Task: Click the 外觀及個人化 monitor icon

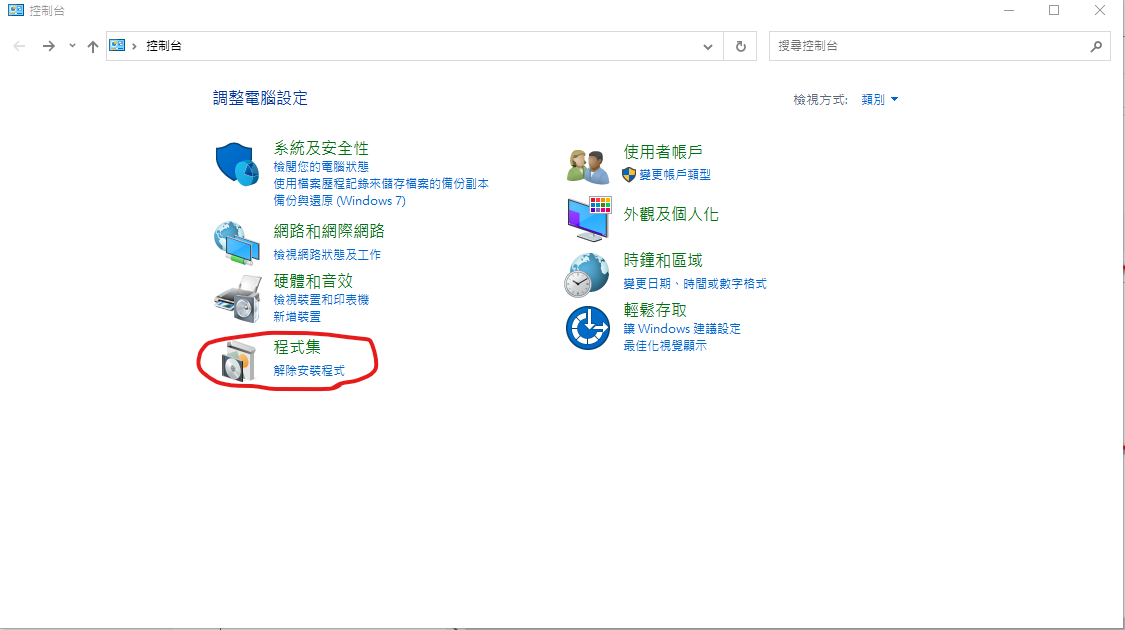Action: 589,219
